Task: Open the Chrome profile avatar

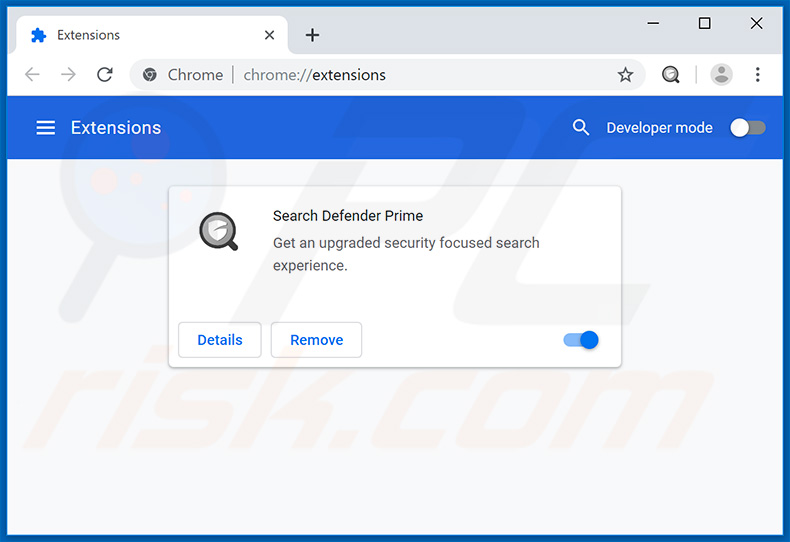Action: (x=721, y=75)
